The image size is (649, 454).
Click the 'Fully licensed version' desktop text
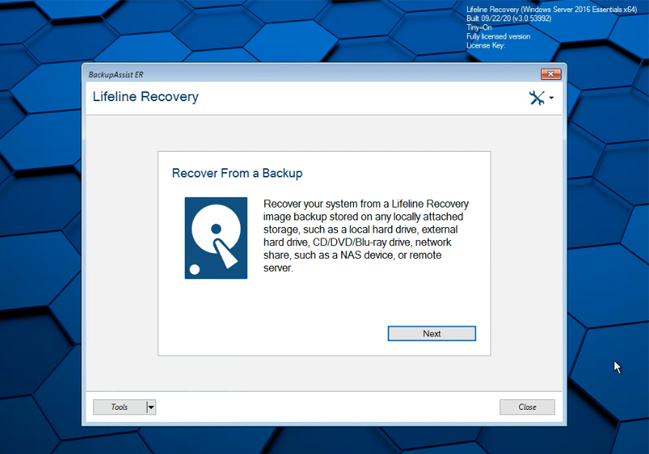[x=498, y=36]
